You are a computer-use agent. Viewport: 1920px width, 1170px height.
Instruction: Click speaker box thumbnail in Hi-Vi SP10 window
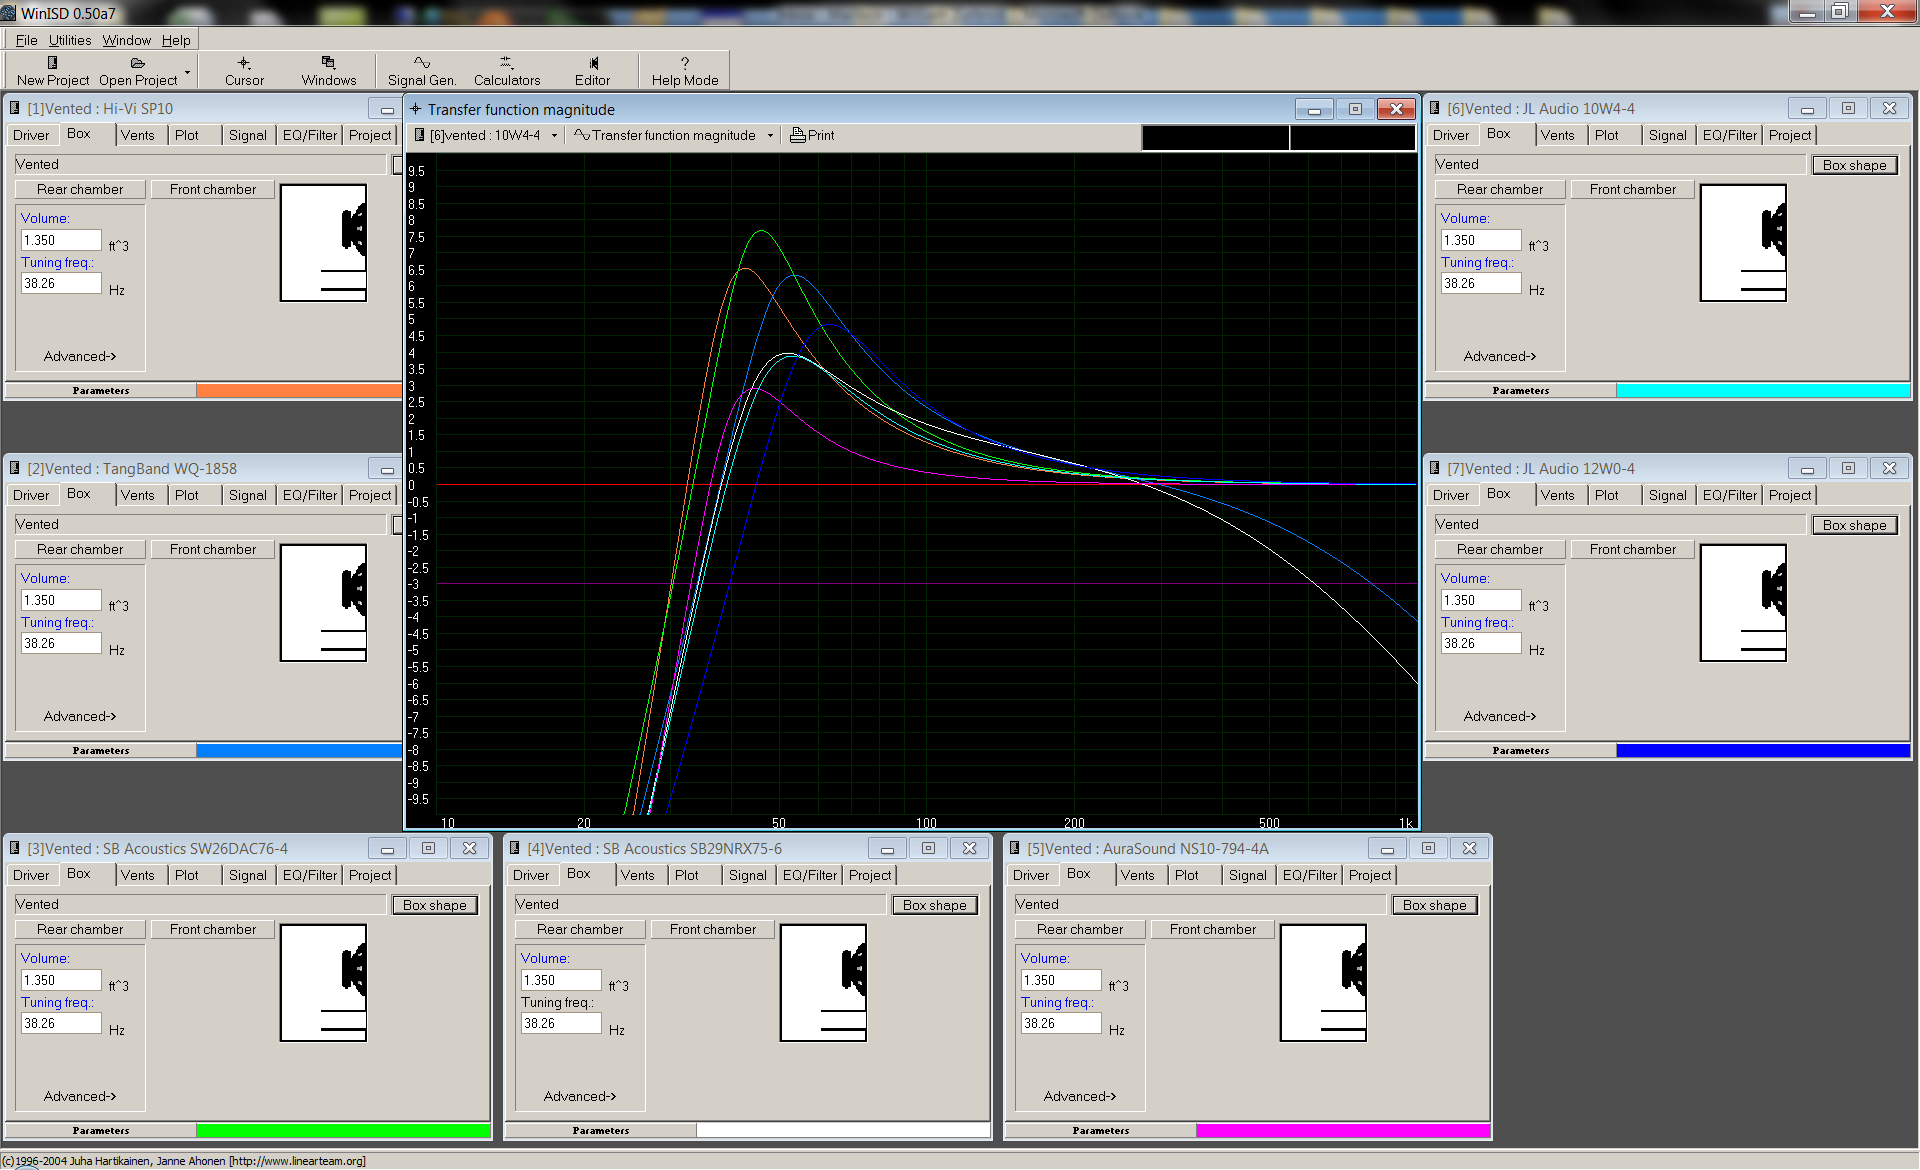(323, 243)
